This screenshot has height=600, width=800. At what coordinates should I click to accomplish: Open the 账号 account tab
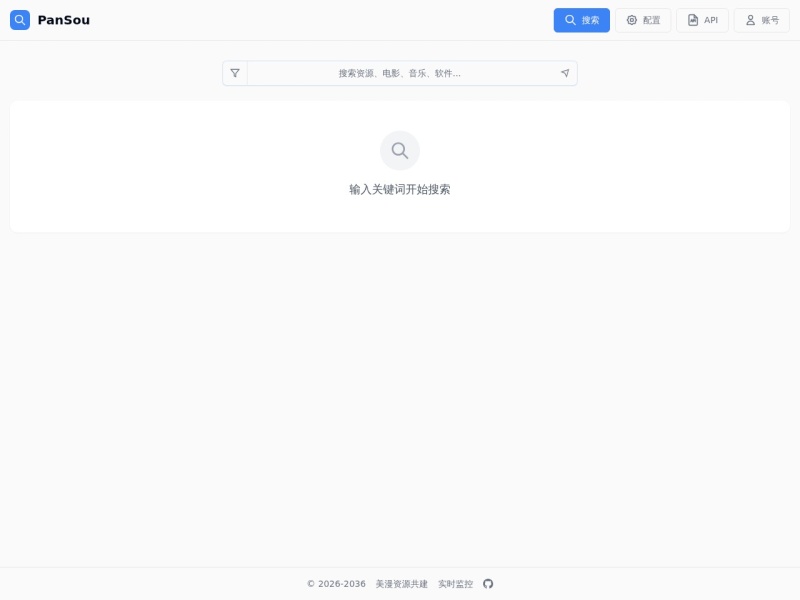point(762,20)
